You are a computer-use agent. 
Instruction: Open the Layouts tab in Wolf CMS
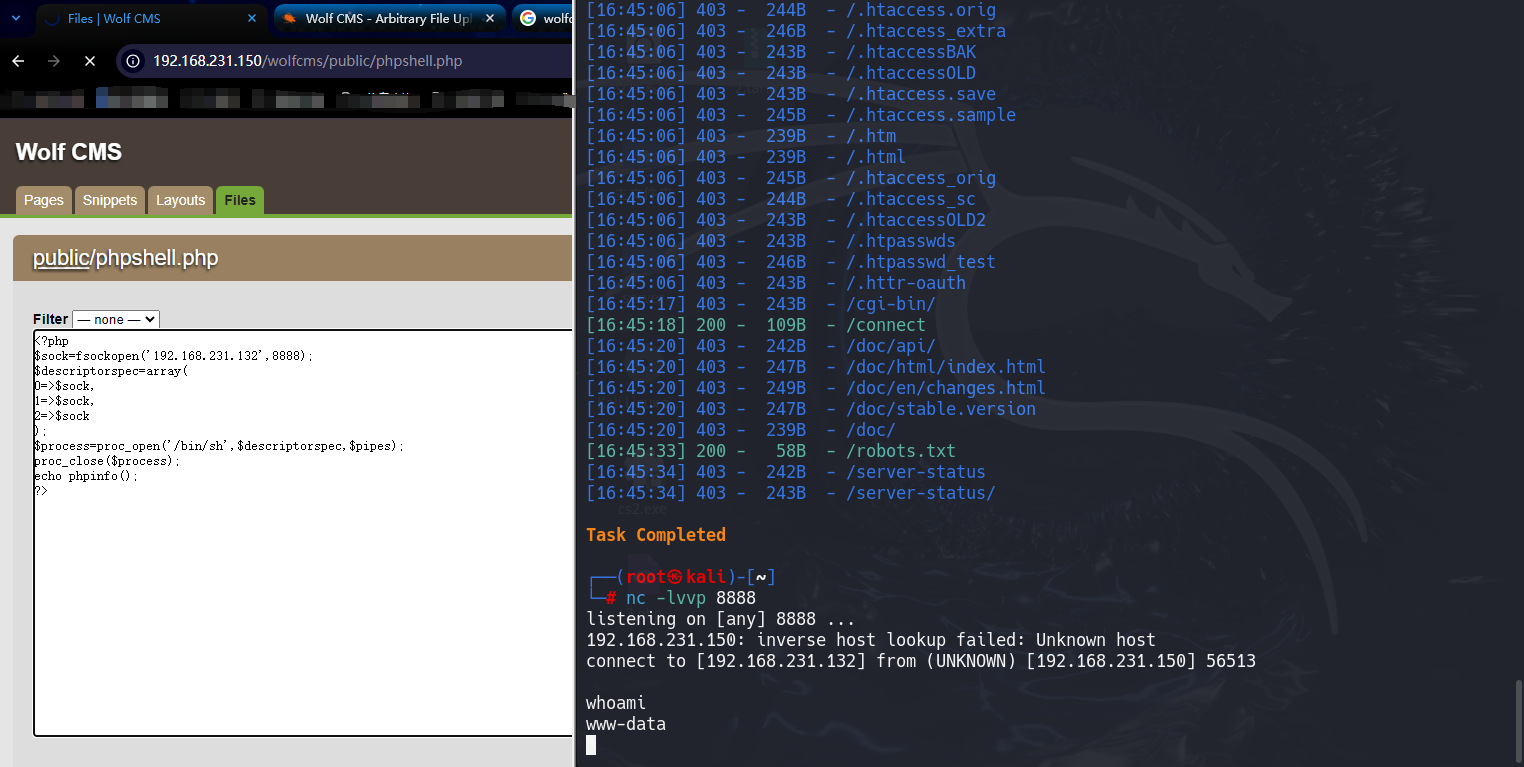[180, 200]
